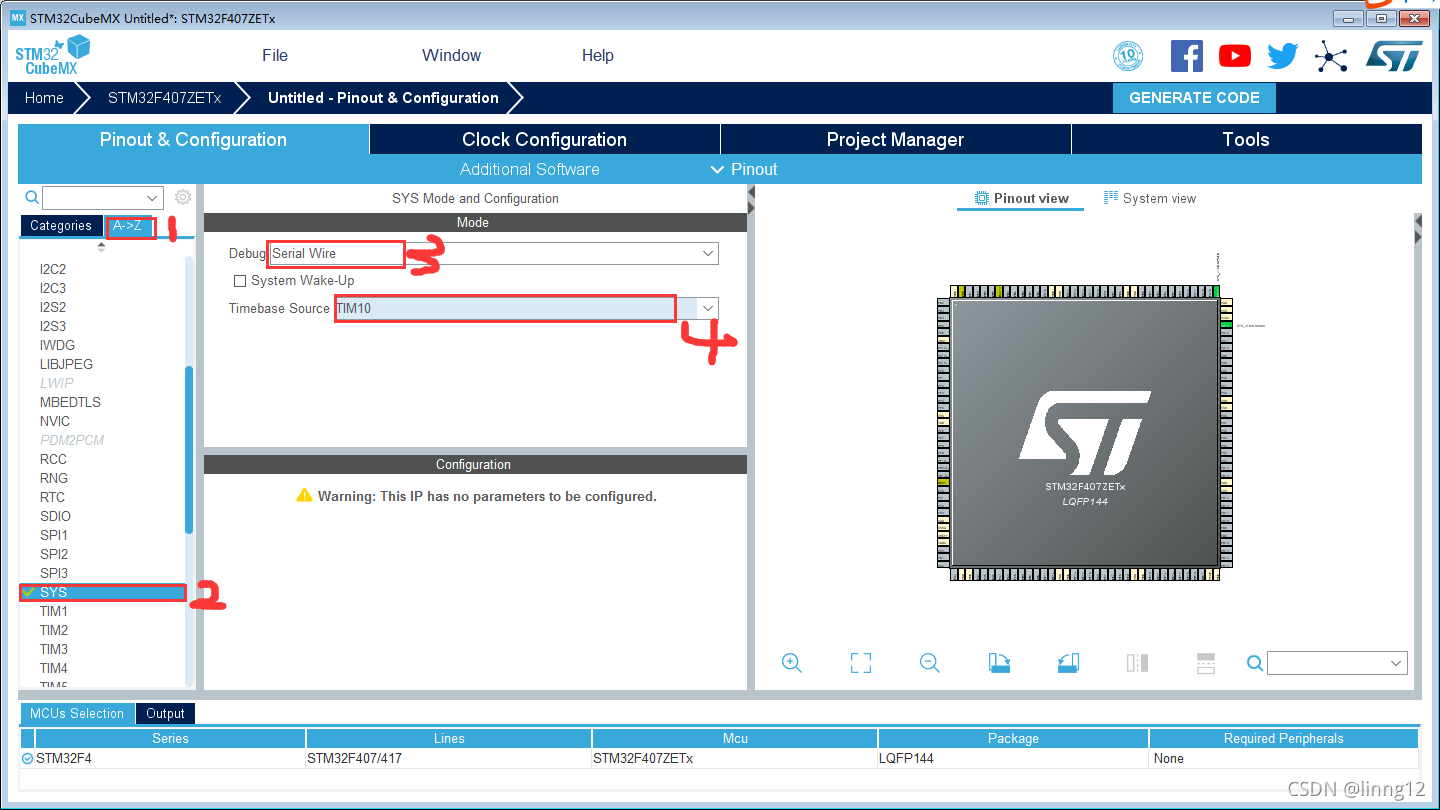Image resolution: width=1440 pixels, height=810 pixels.
Task: Open the Timebase Source dropdown
Action: pos(708,308)
